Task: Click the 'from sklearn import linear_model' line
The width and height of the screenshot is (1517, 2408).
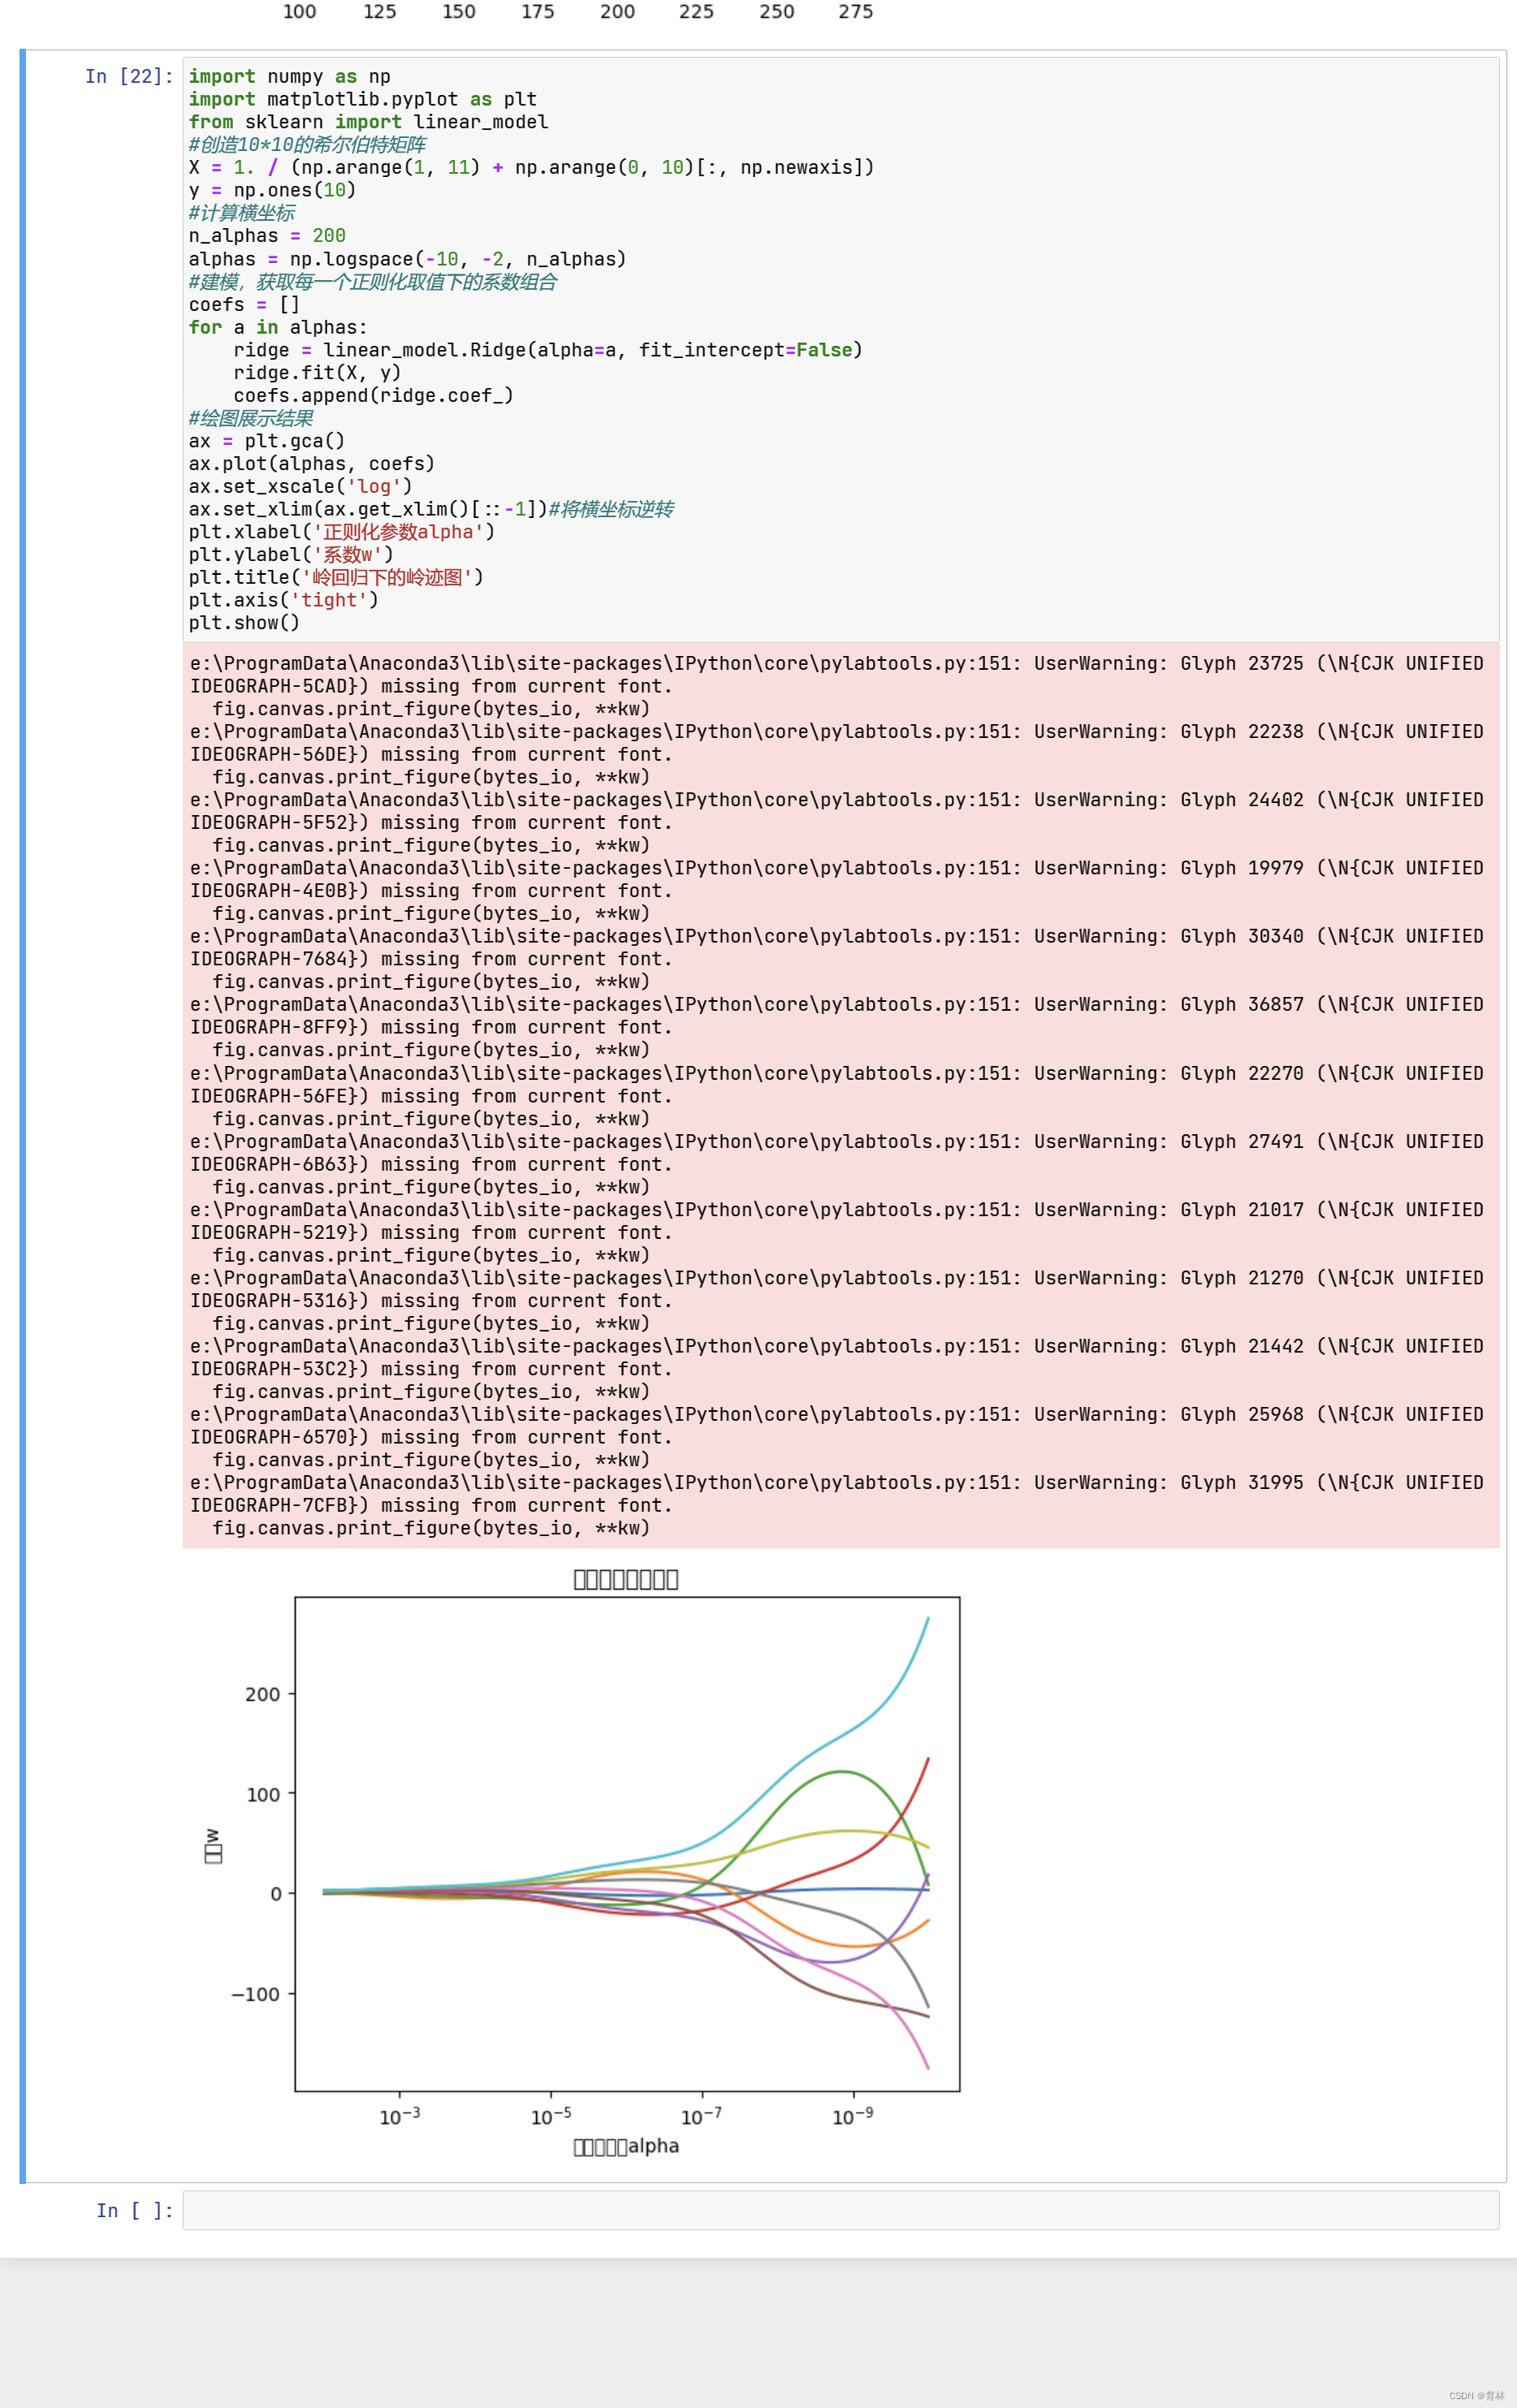Action: tap(368, 122)
